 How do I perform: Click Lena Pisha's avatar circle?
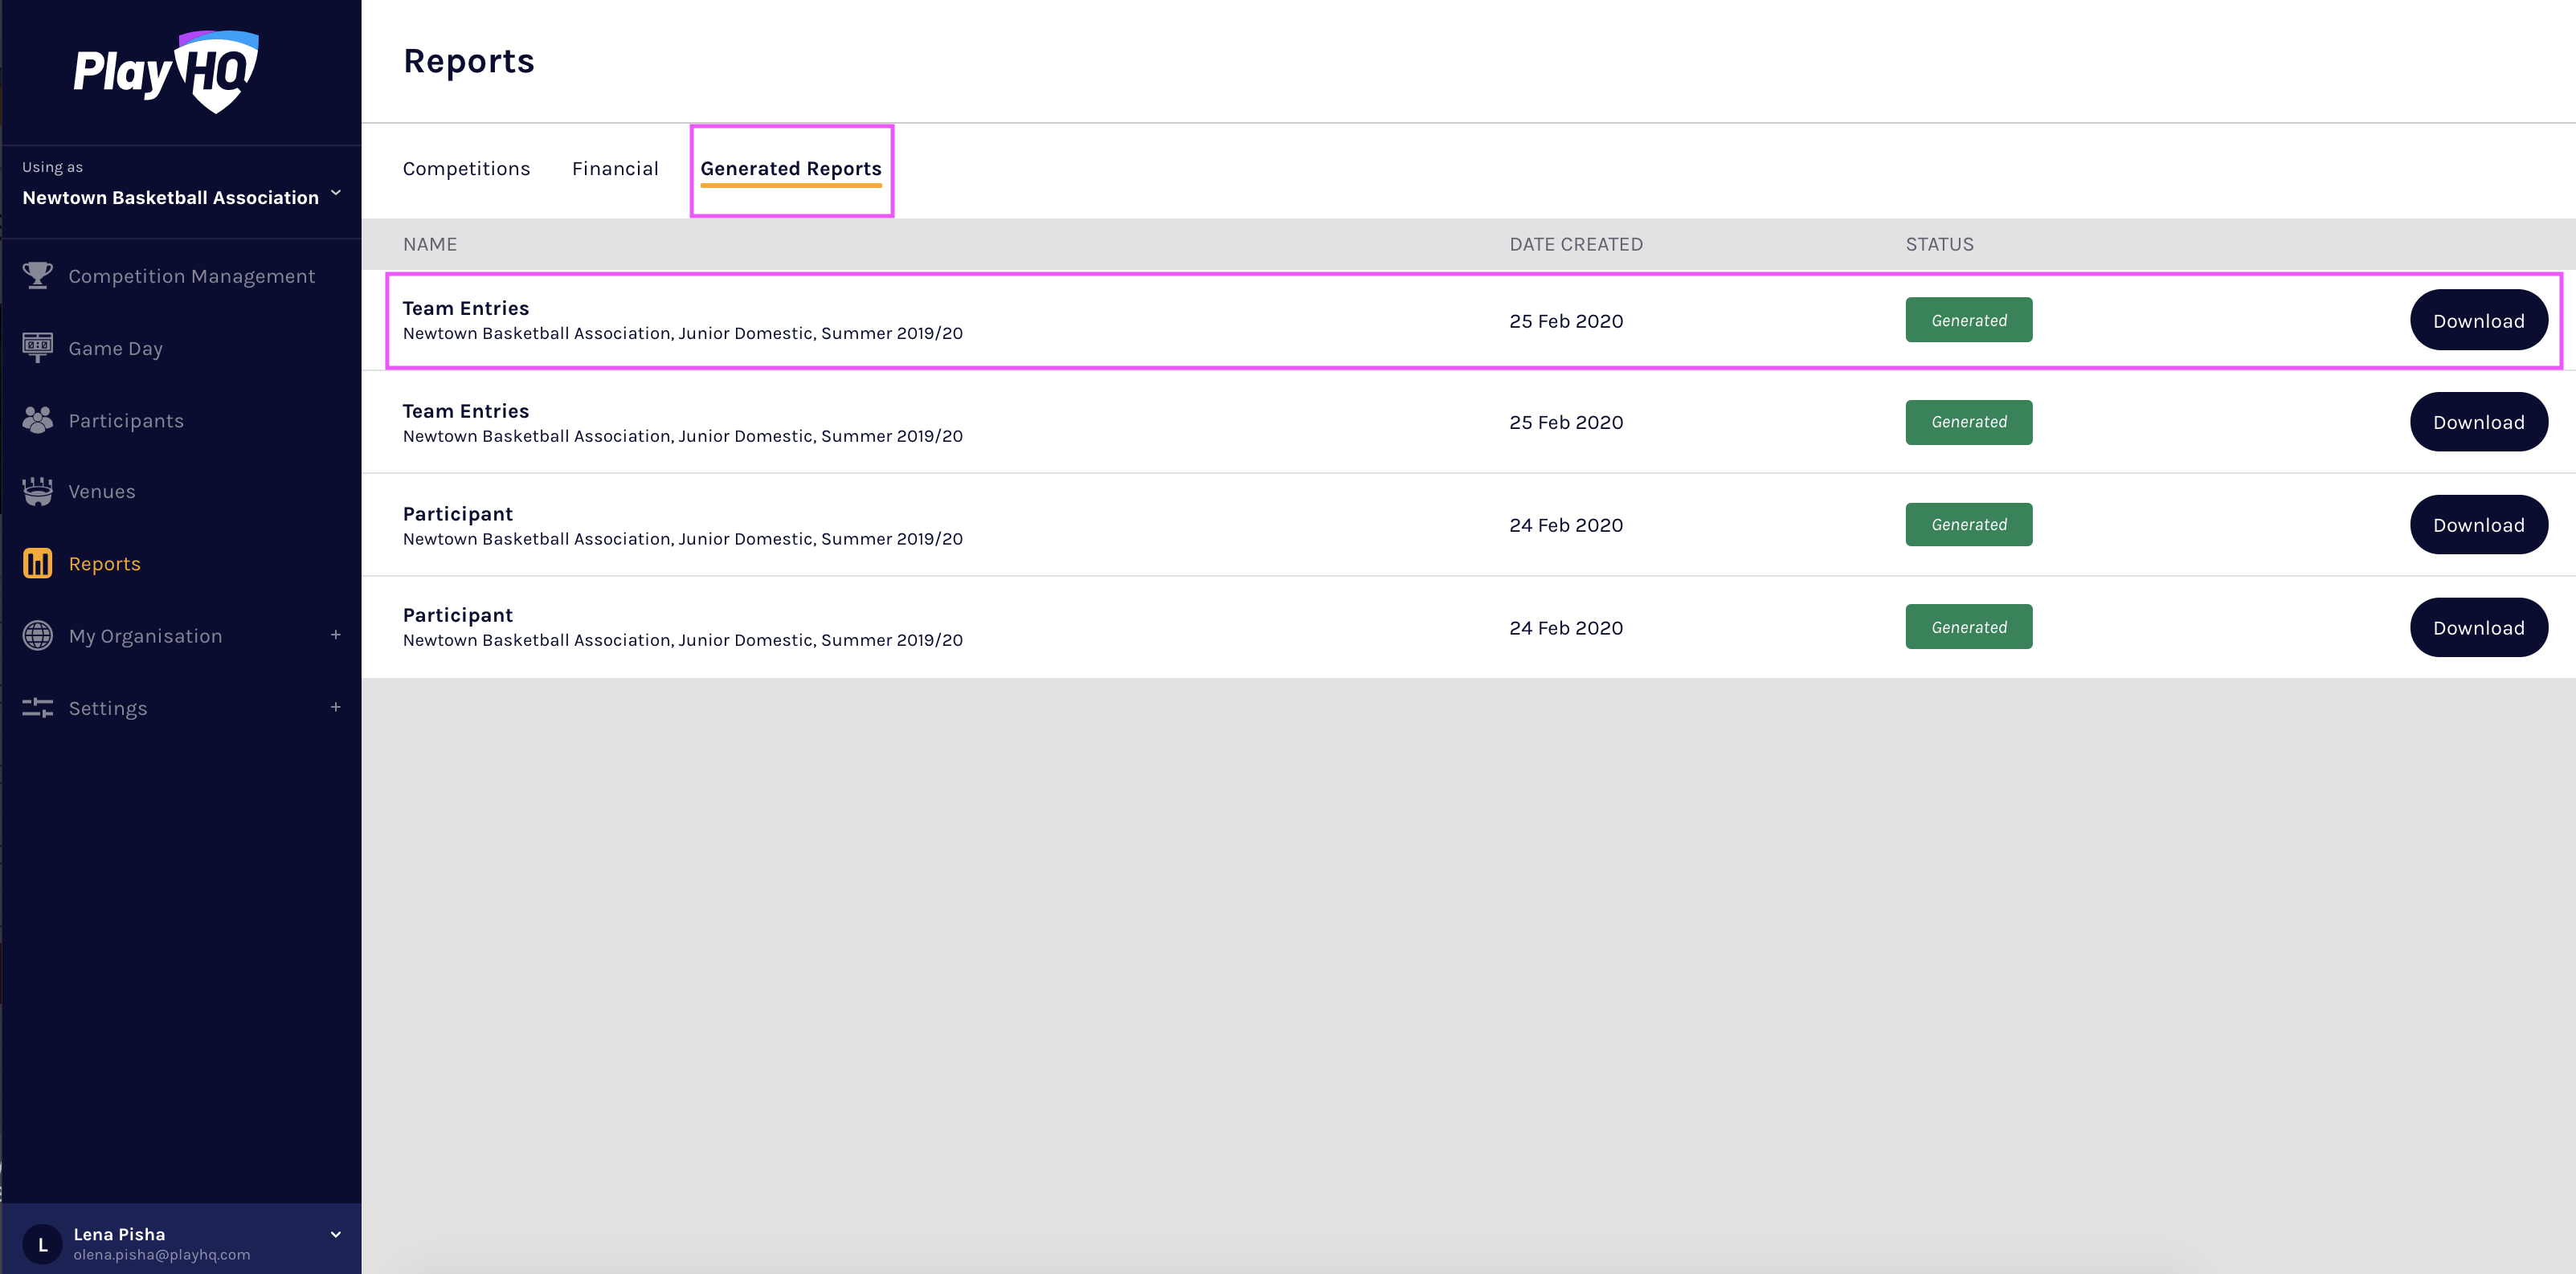(42, 1244)
